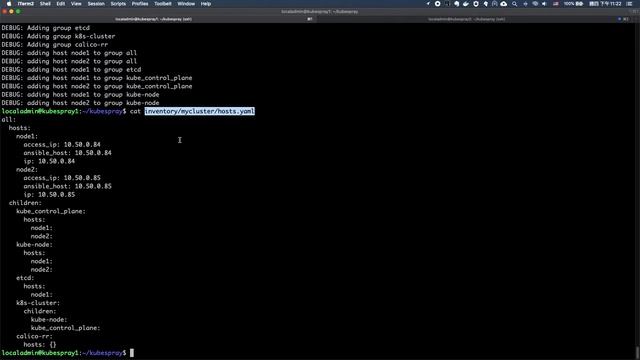
Task: Open the Profiles menu
Action: click(140, 4)
